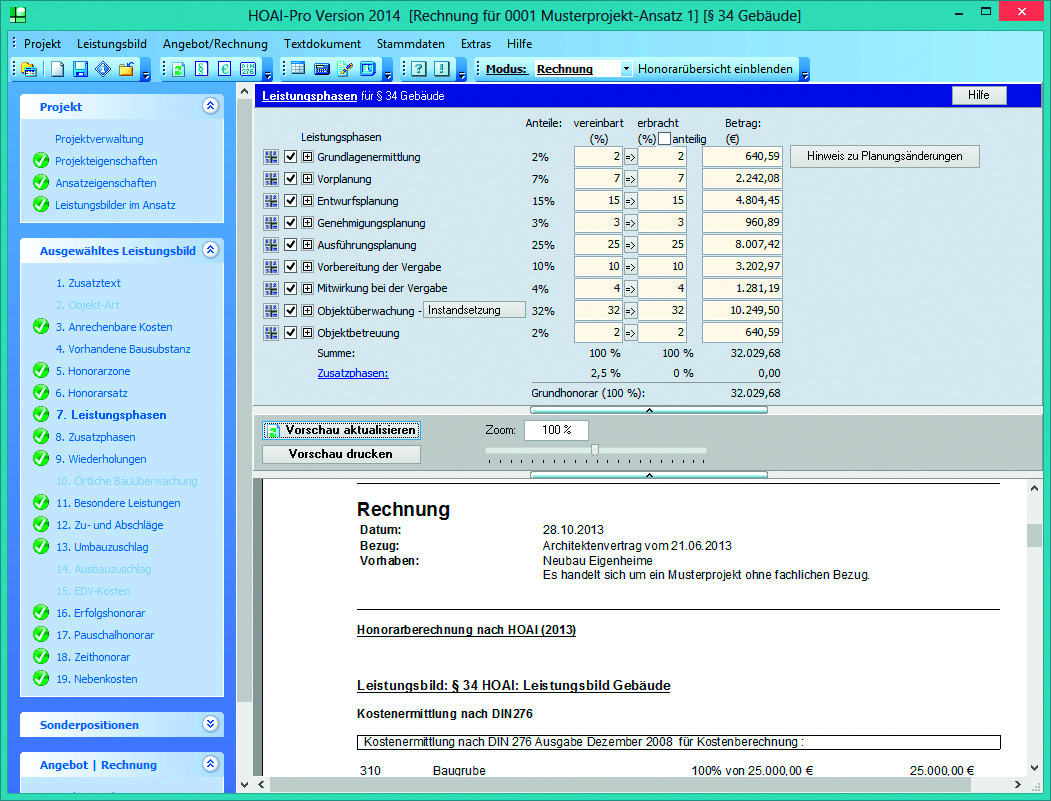Click the exclamation mark info icon
The height and width of the screenshot is (801, 1051).
442,68
